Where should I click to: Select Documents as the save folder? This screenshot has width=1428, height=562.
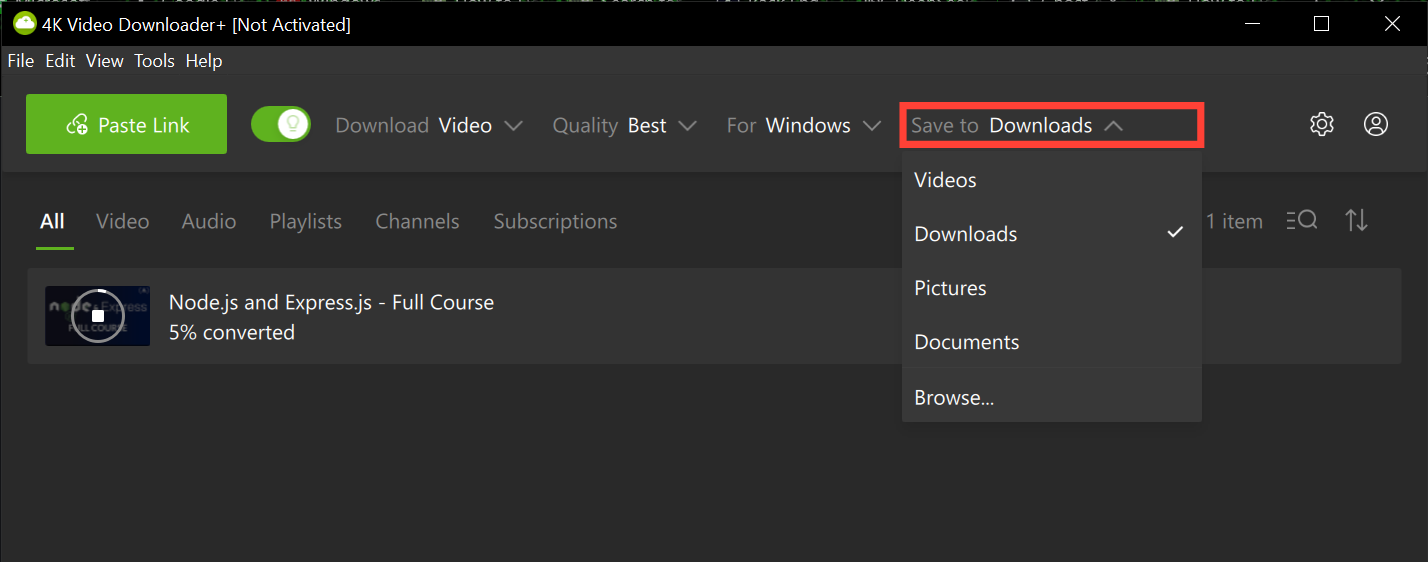[x=966, y=342]
